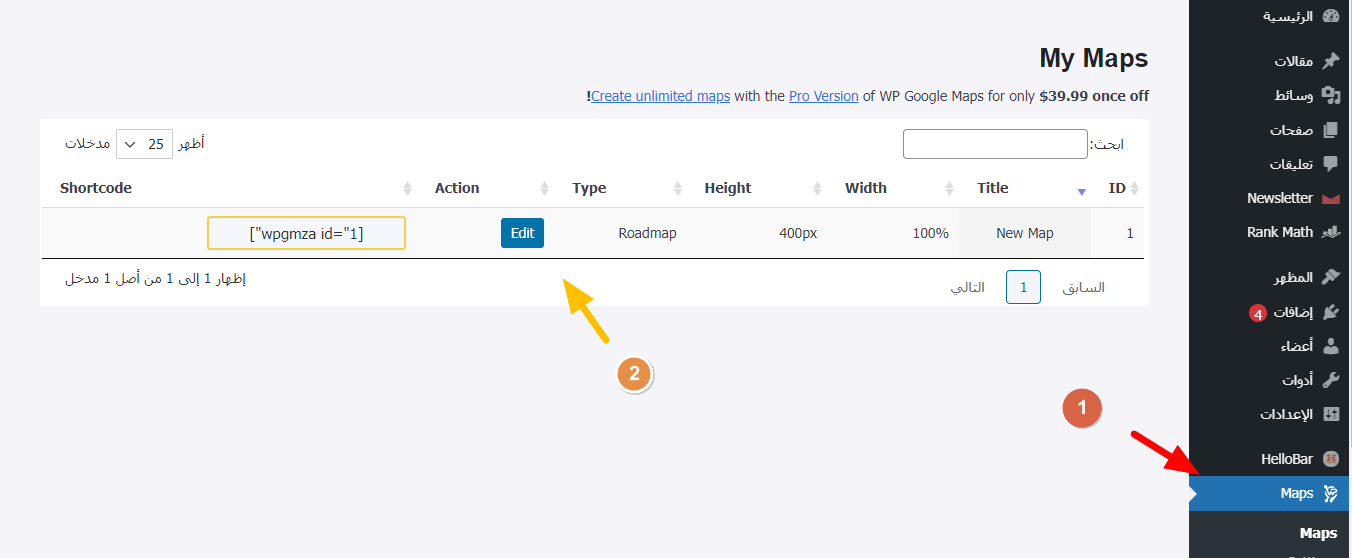1352x558 pixels.
Task: Open the Media library icon
Action: 1330,95
